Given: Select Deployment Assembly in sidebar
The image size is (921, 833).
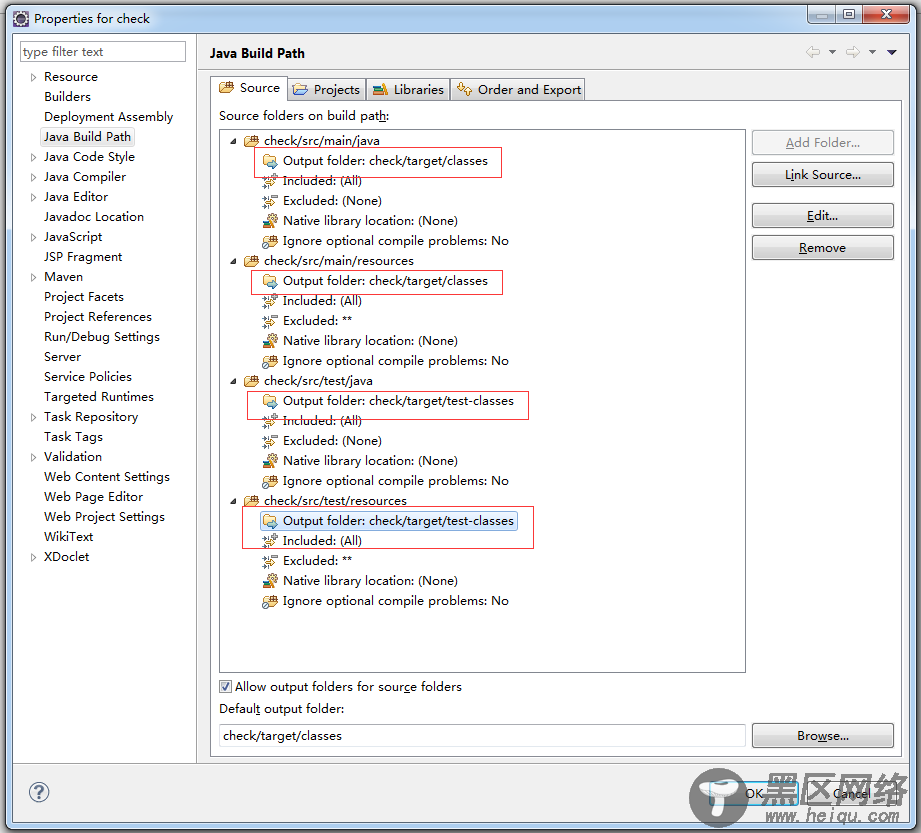Looking at the screenshot, I should pyautogui.click(x=109, y=117).
